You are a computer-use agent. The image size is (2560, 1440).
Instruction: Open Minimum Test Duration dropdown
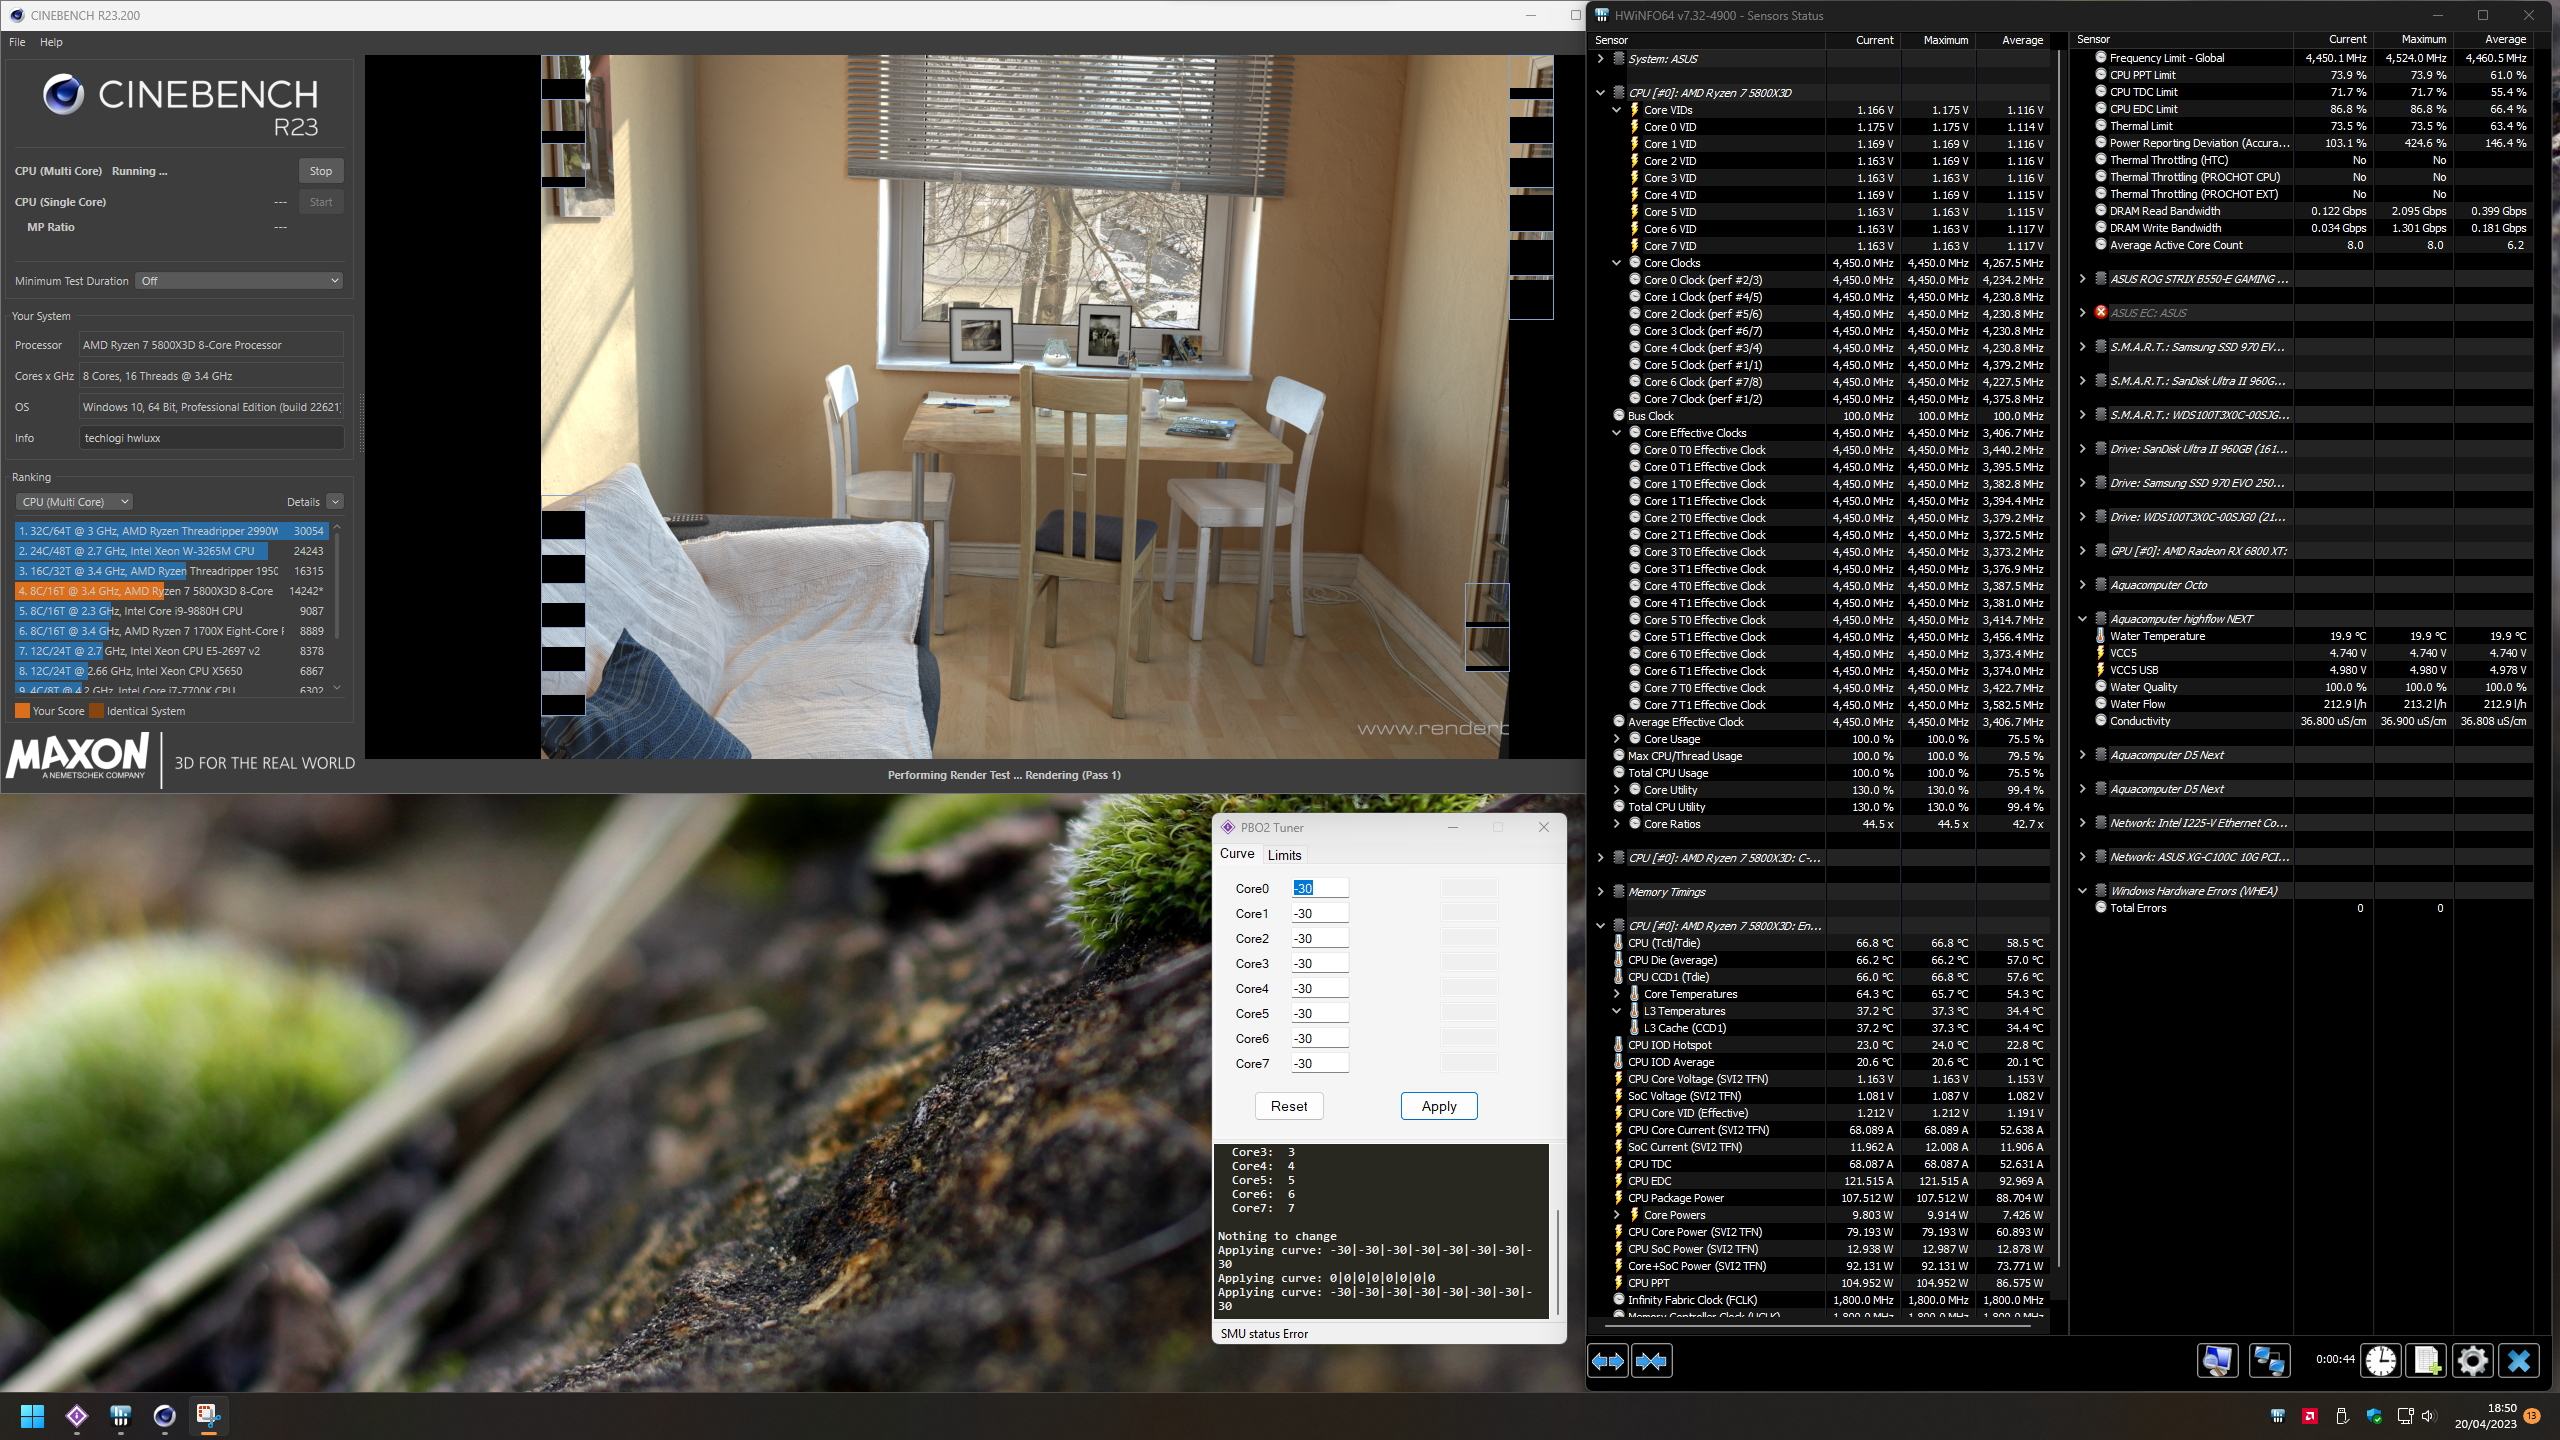tap(239, 281)
